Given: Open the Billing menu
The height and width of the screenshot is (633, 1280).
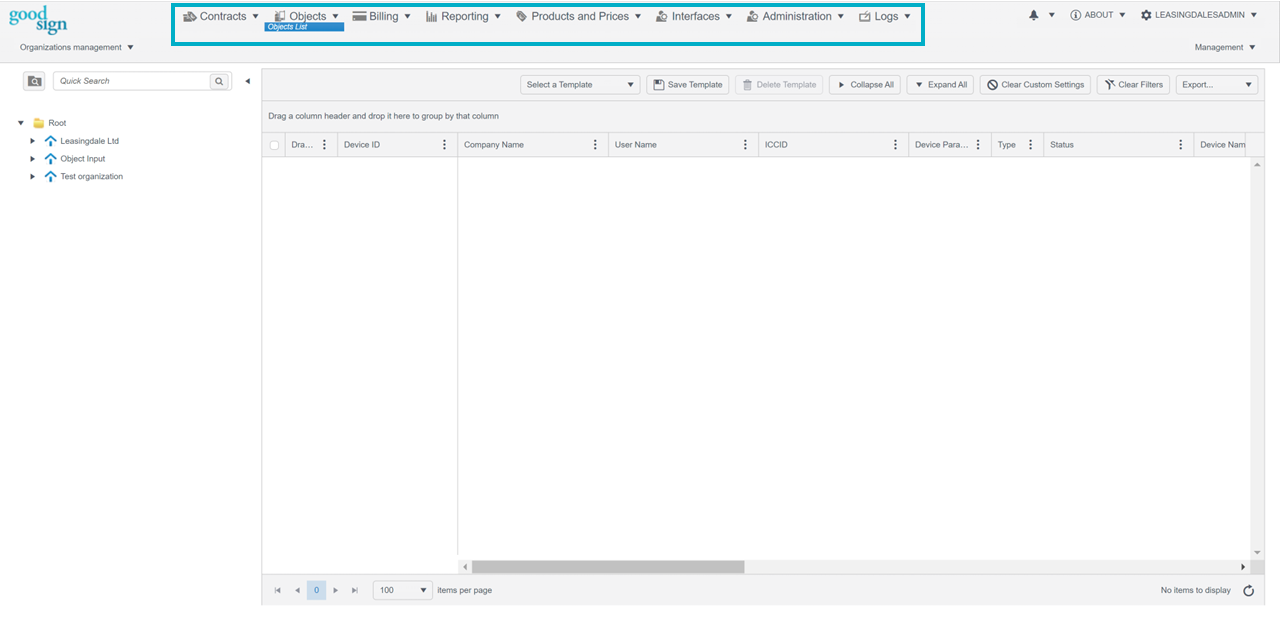Looking at the screenshot, I should [x=382, y=17].
